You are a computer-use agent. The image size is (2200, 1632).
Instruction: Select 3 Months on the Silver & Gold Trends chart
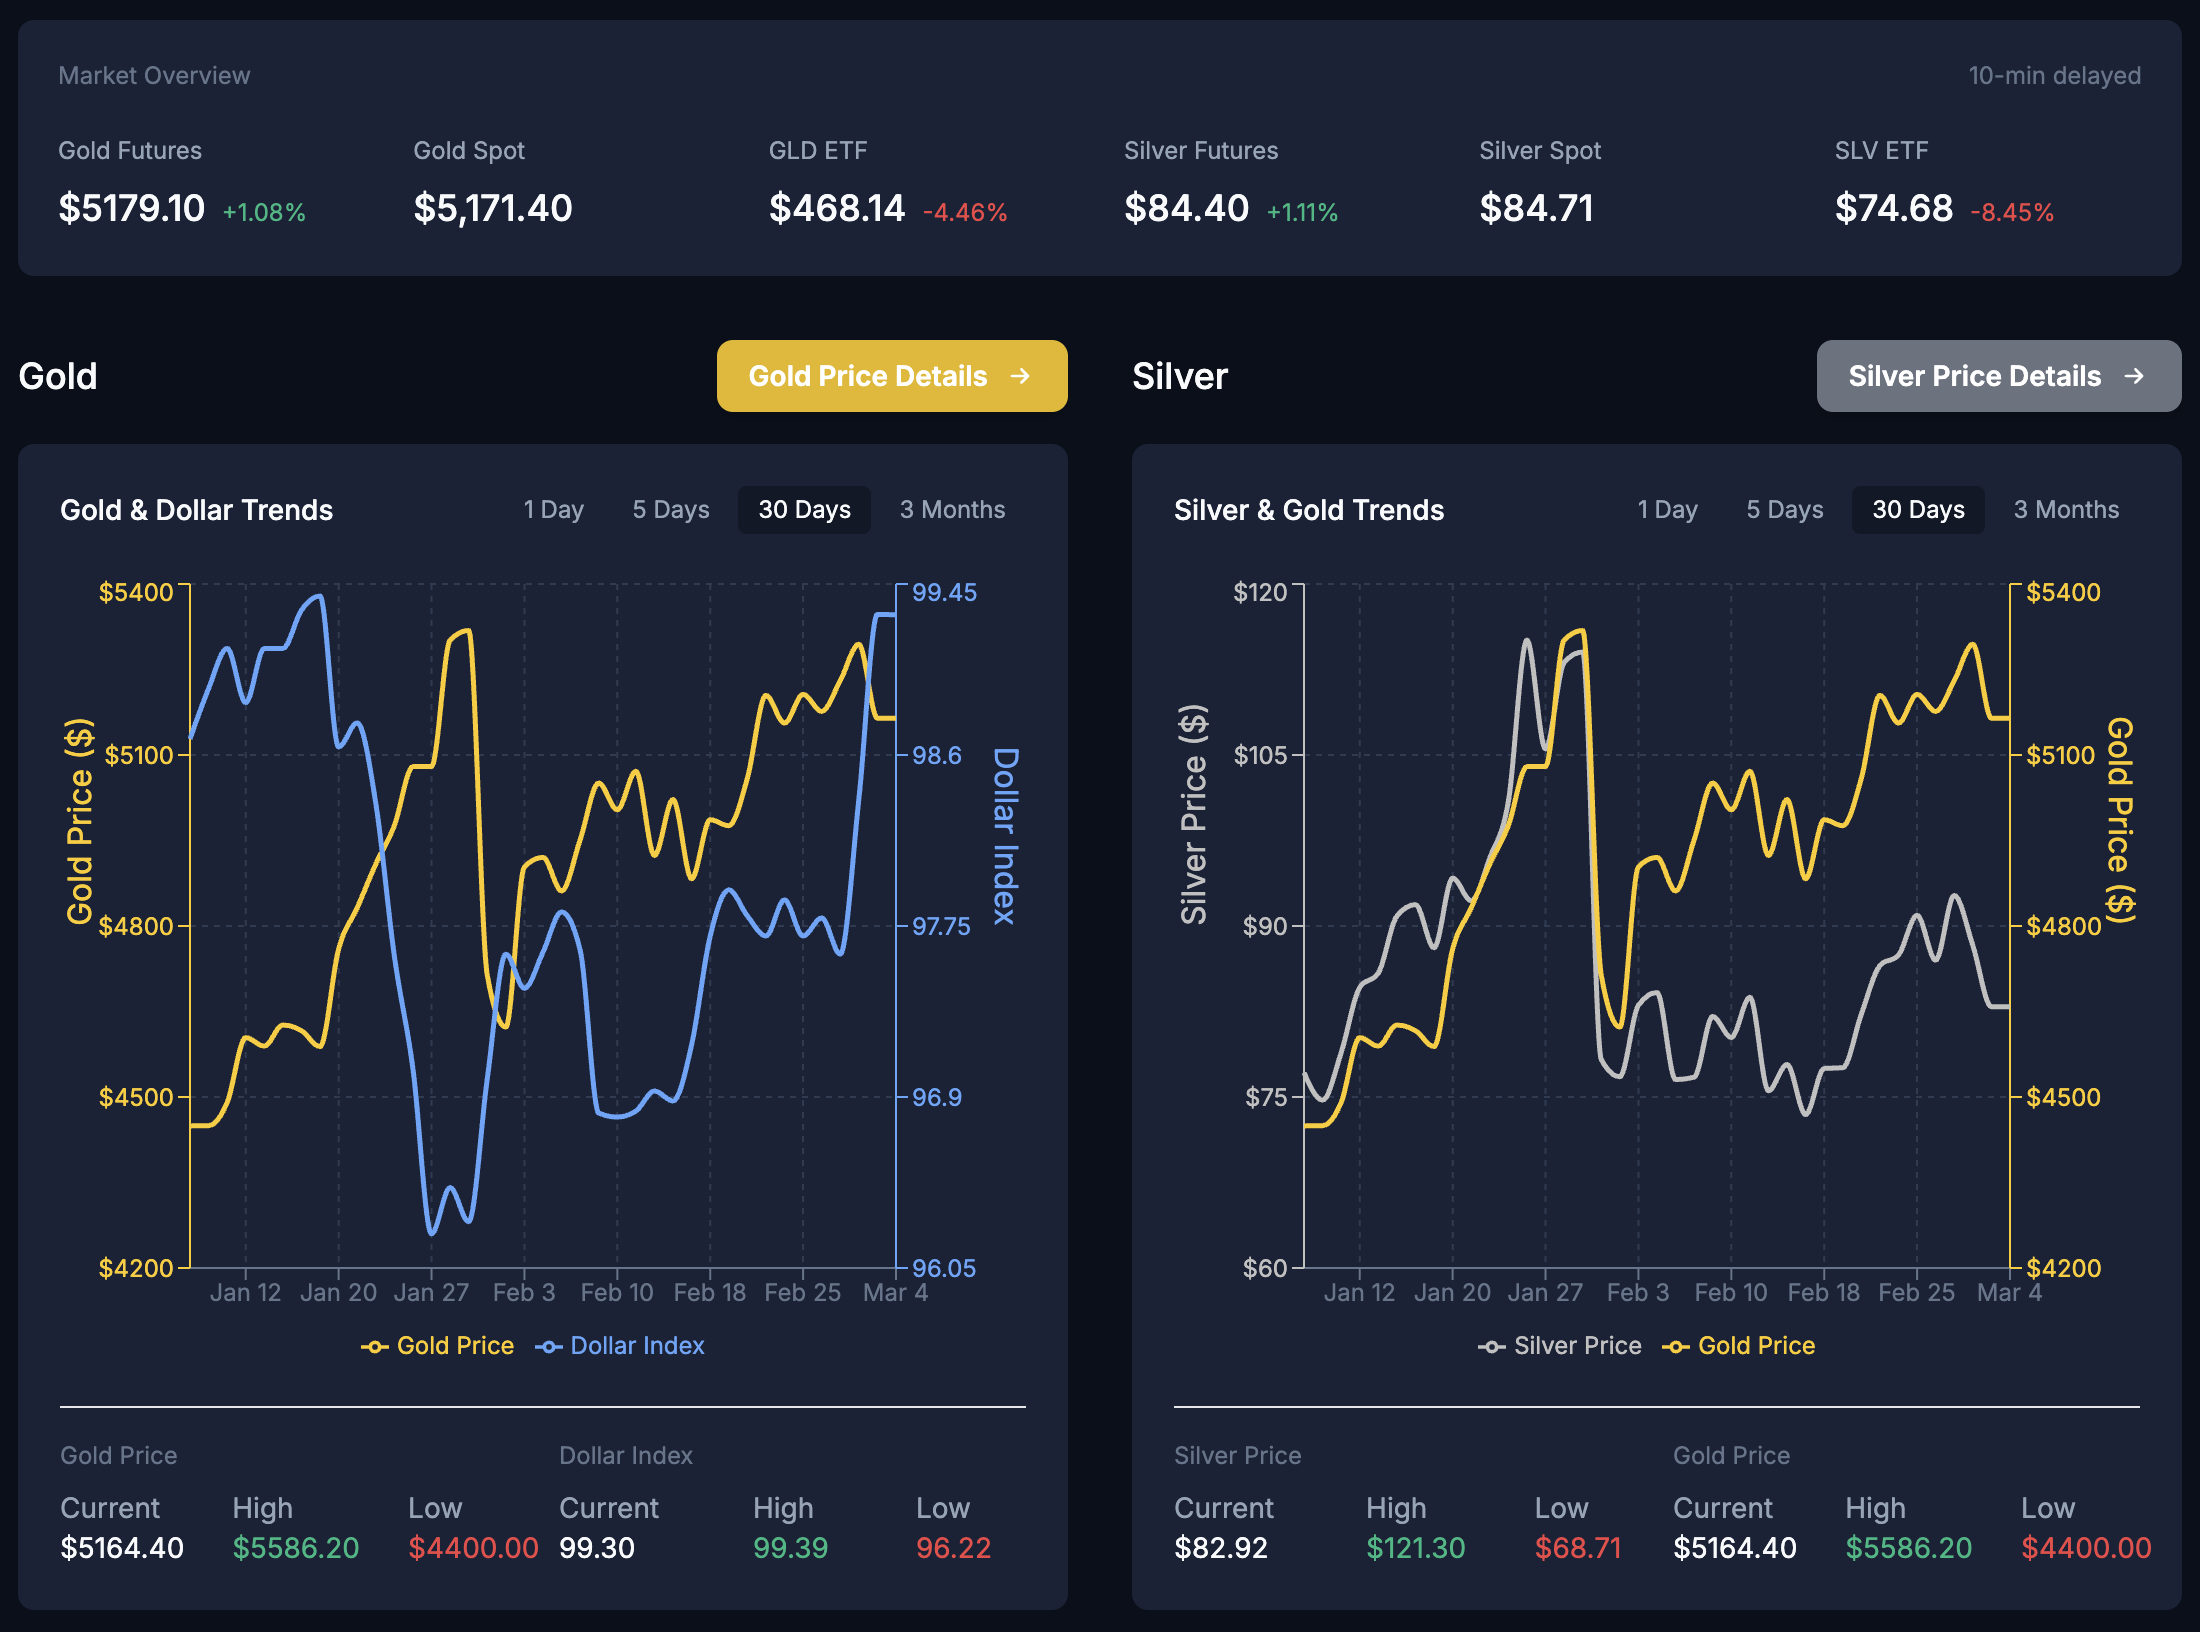[2066, 509]
